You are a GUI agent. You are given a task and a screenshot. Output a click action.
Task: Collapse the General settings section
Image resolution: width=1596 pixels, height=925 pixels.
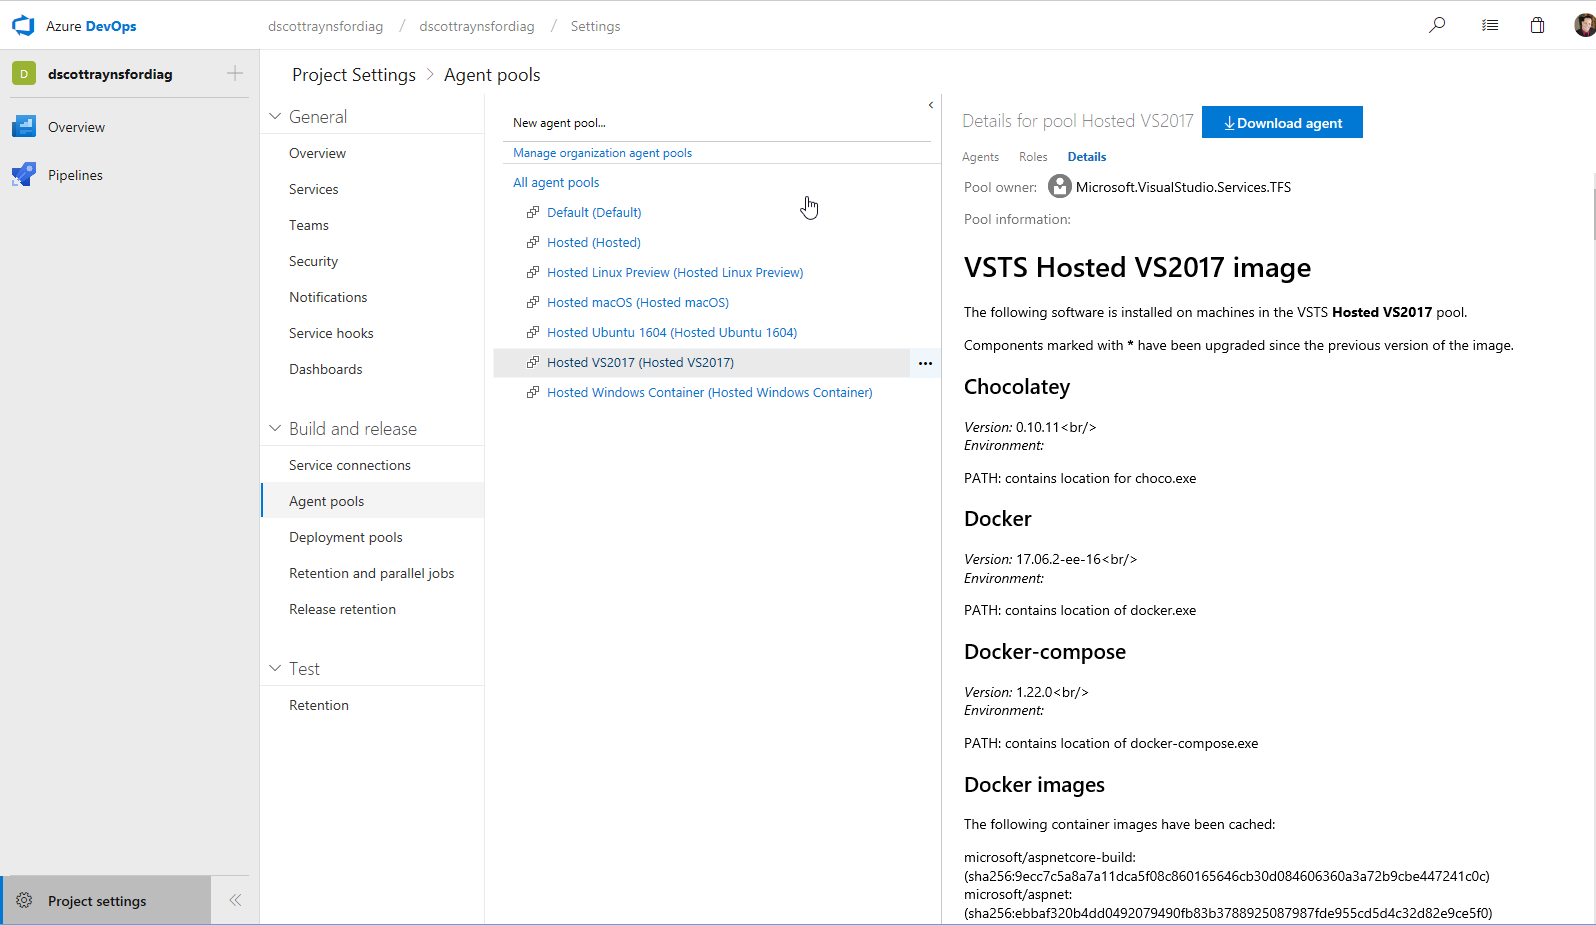pyautogui.click(x=276, y=117)
